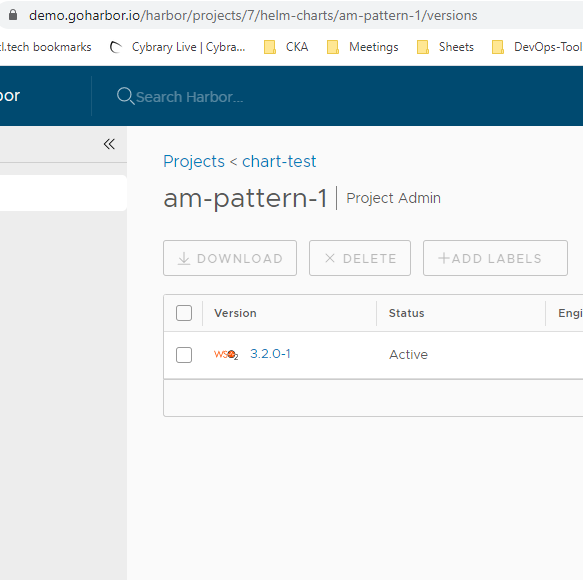Go to the Projects breadcrumb link
Screen dimensions: 583x580
pos(194,161)
